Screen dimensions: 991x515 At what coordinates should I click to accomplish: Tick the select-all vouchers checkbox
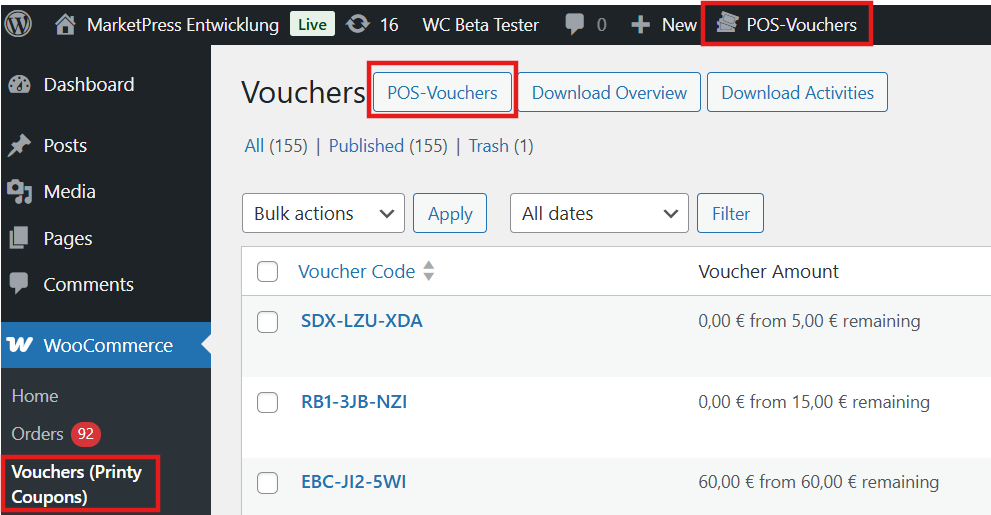(267, 272)
